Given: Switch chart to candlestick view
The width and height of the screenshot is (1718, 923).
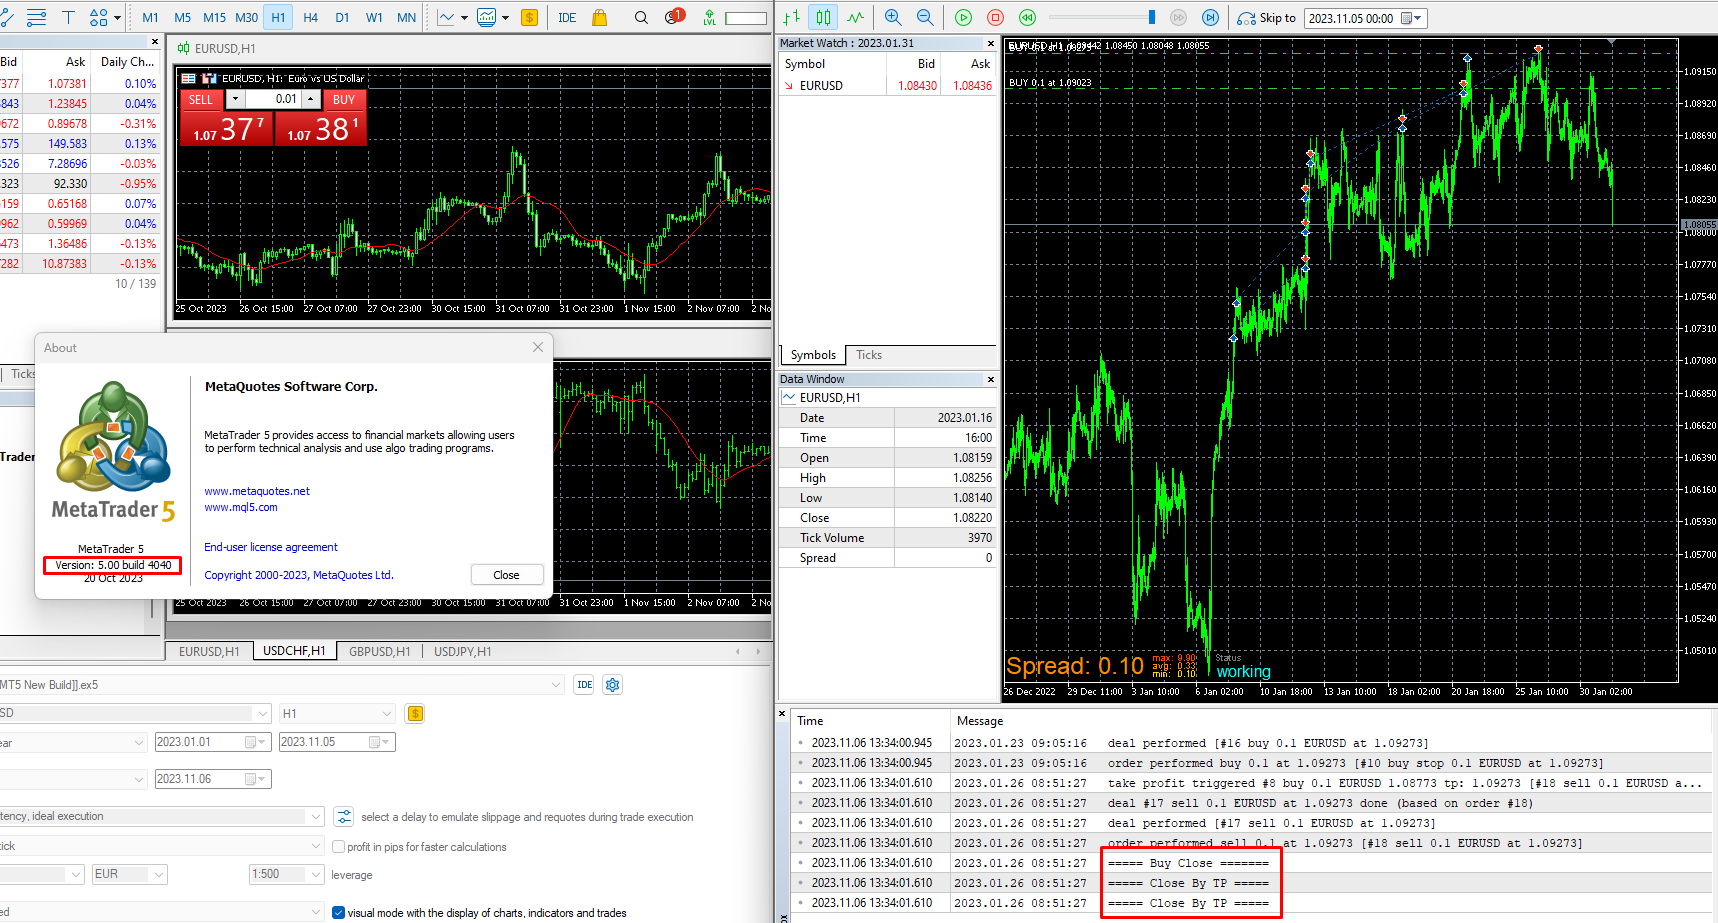Looking at the screenshot, I should 823,17.
